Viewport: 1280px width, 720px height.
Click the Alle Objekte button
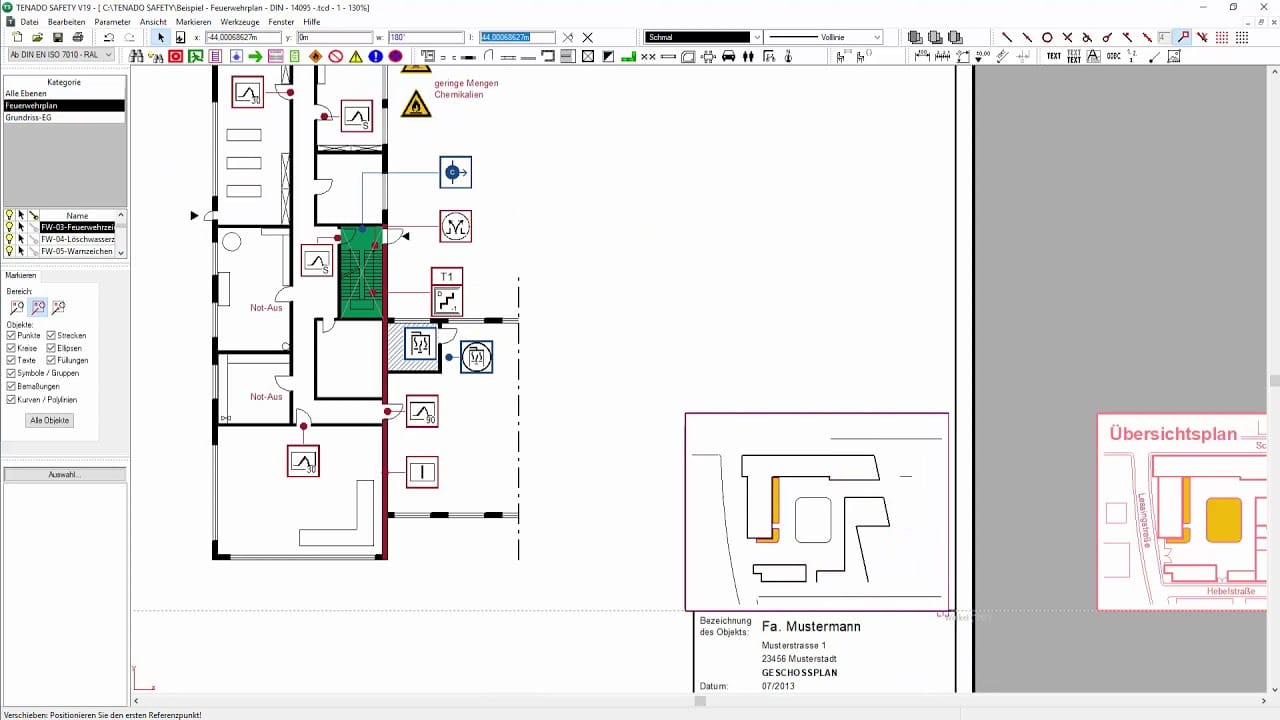click(x=49, y=420)
